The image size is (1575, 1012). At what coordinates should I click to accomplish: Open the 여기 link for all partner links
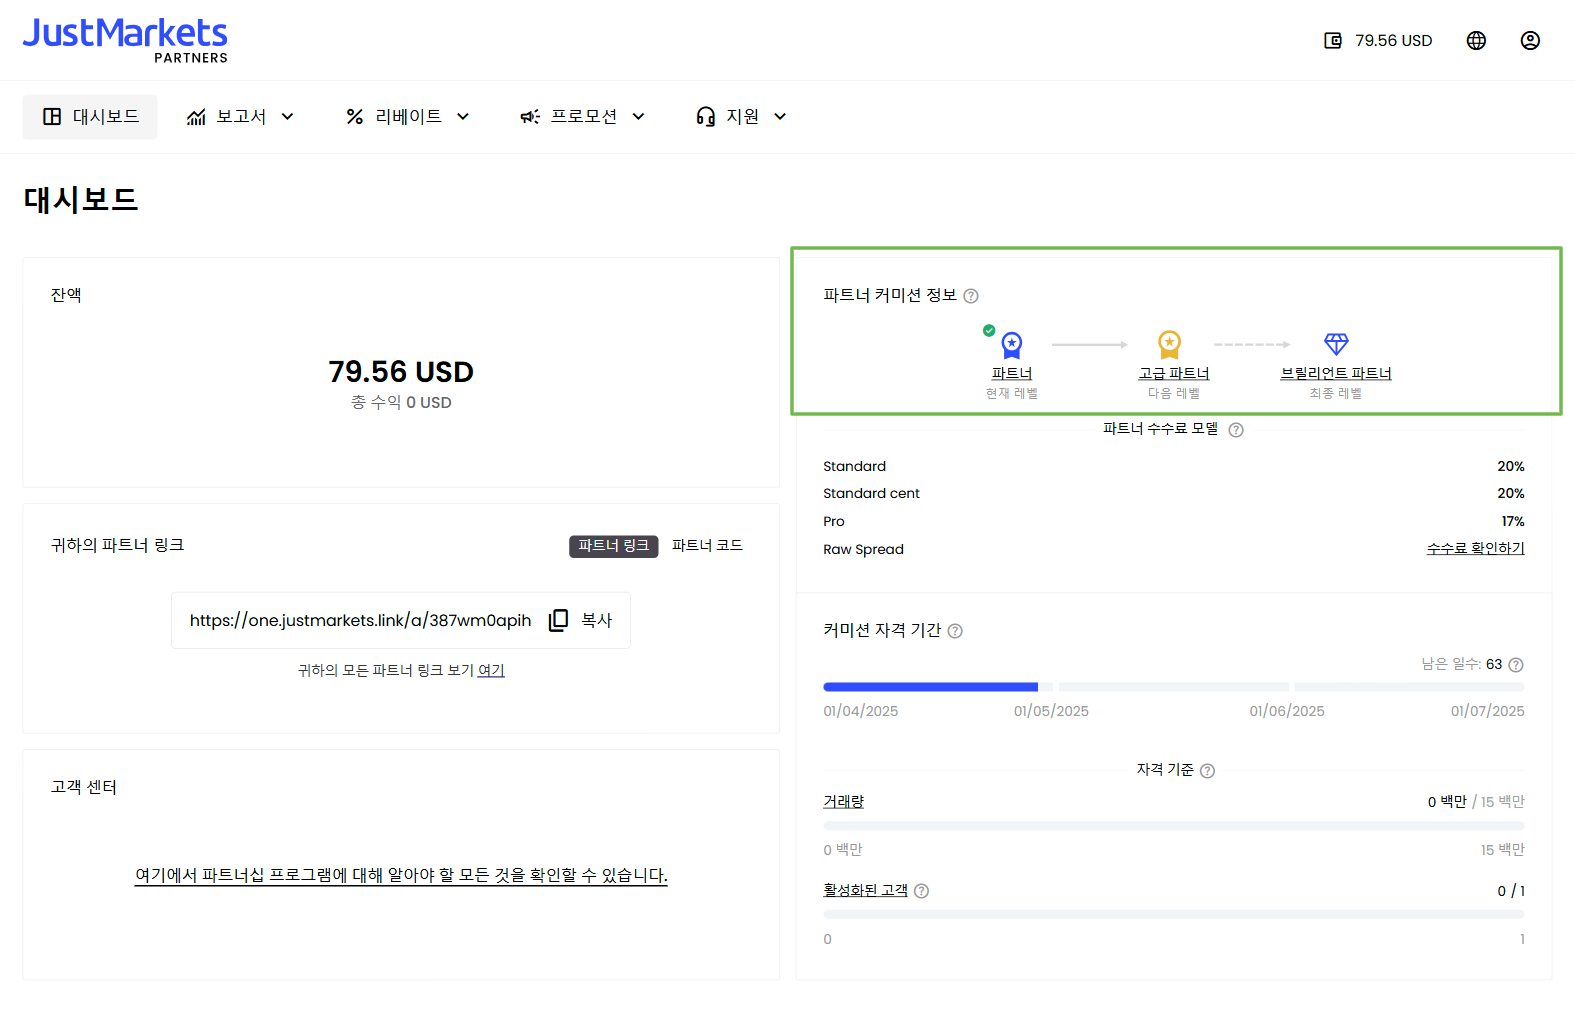[x=491, y=671]
